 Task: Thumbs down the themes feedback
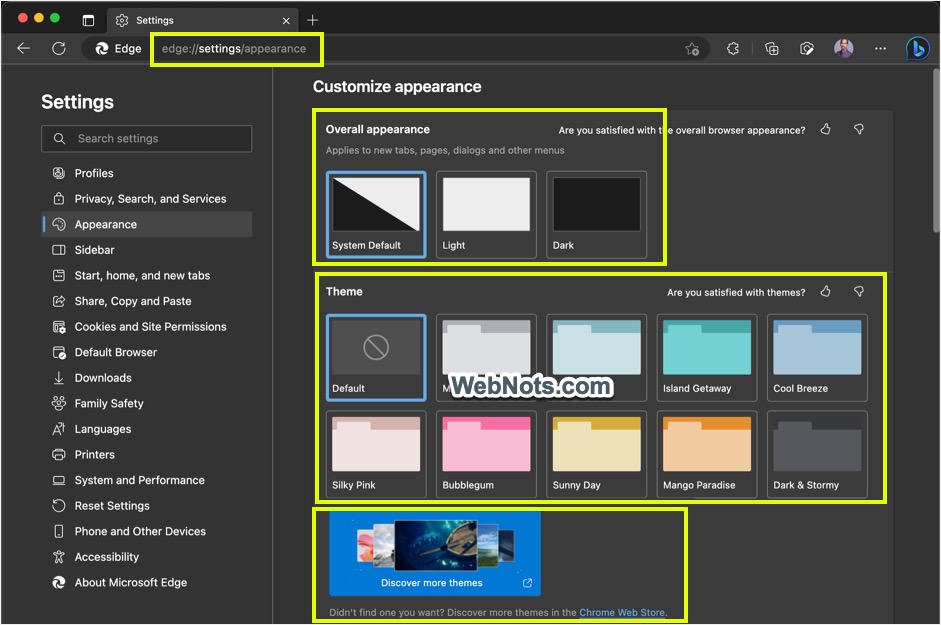click(x=858, y=291)
